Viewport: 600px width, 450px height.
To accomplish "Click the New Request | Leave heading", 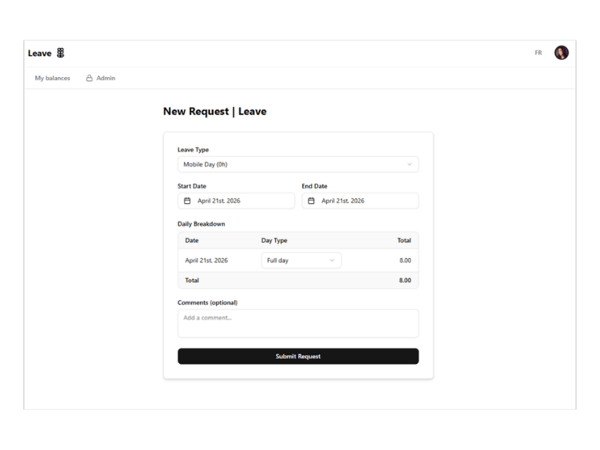I will (x=215, y=111).
